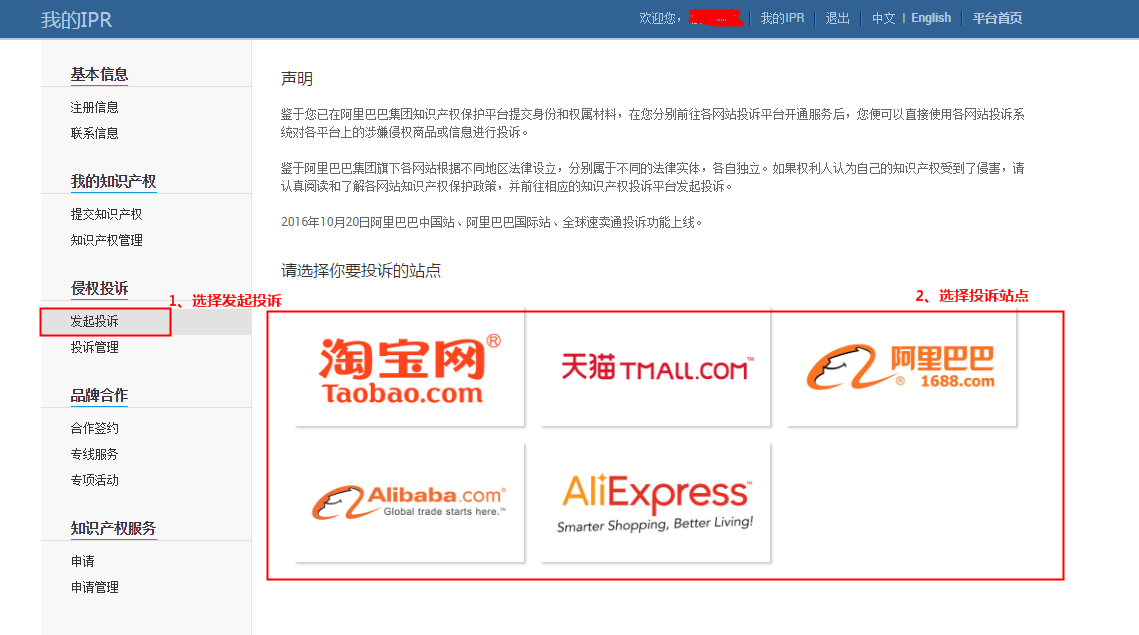The height and width of the screenshot is (635, 1139).
Task: Switch language to English in header
Action: point(931,18)
